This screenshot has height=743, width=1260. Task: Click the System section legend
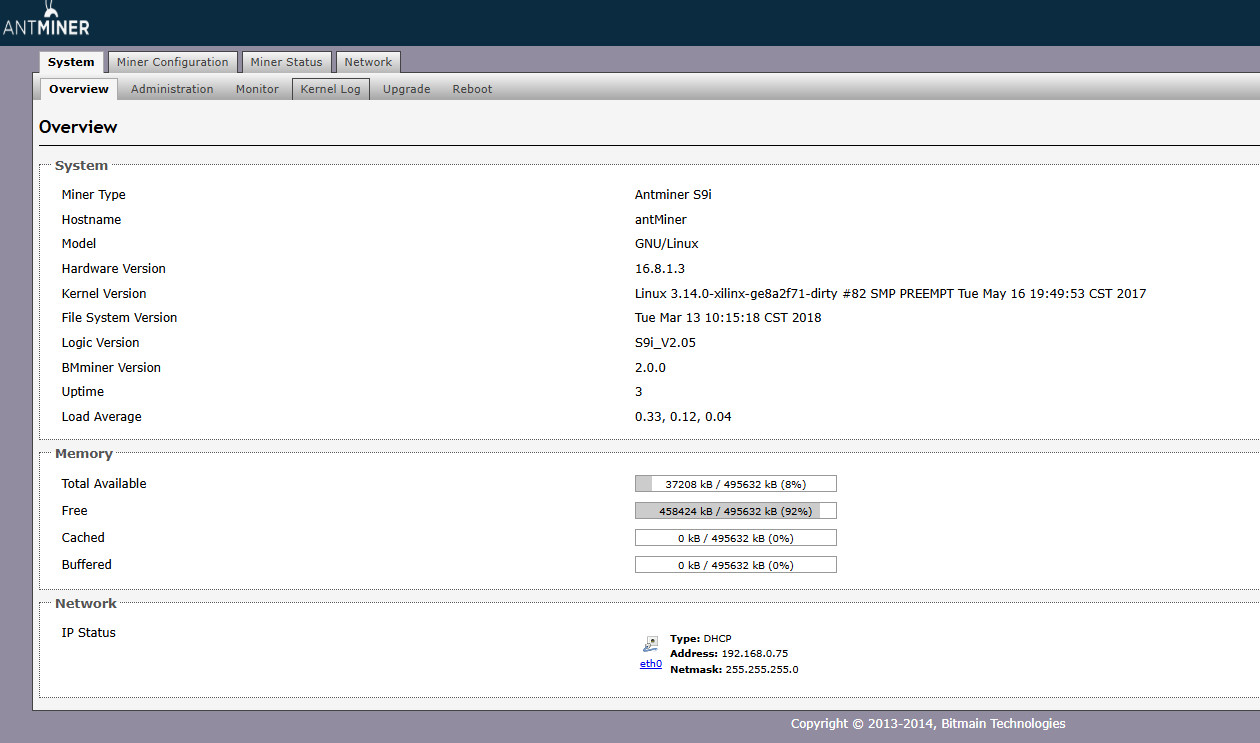tap(81, 166)
